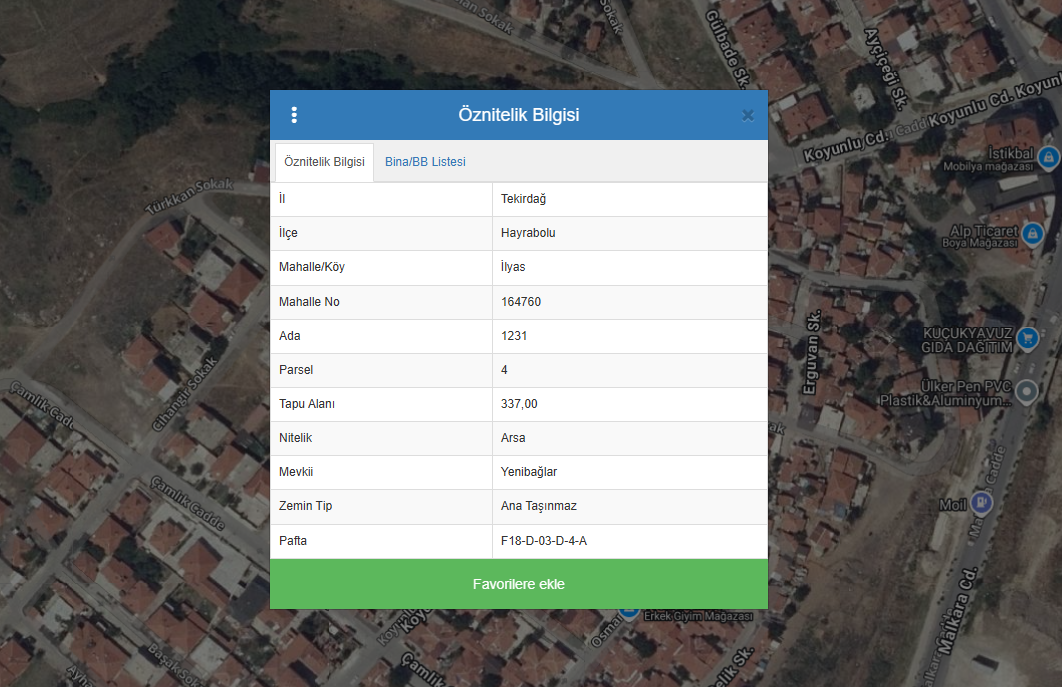Click the İstikbal Mobilya mağazası map marker

[1048, 157]
